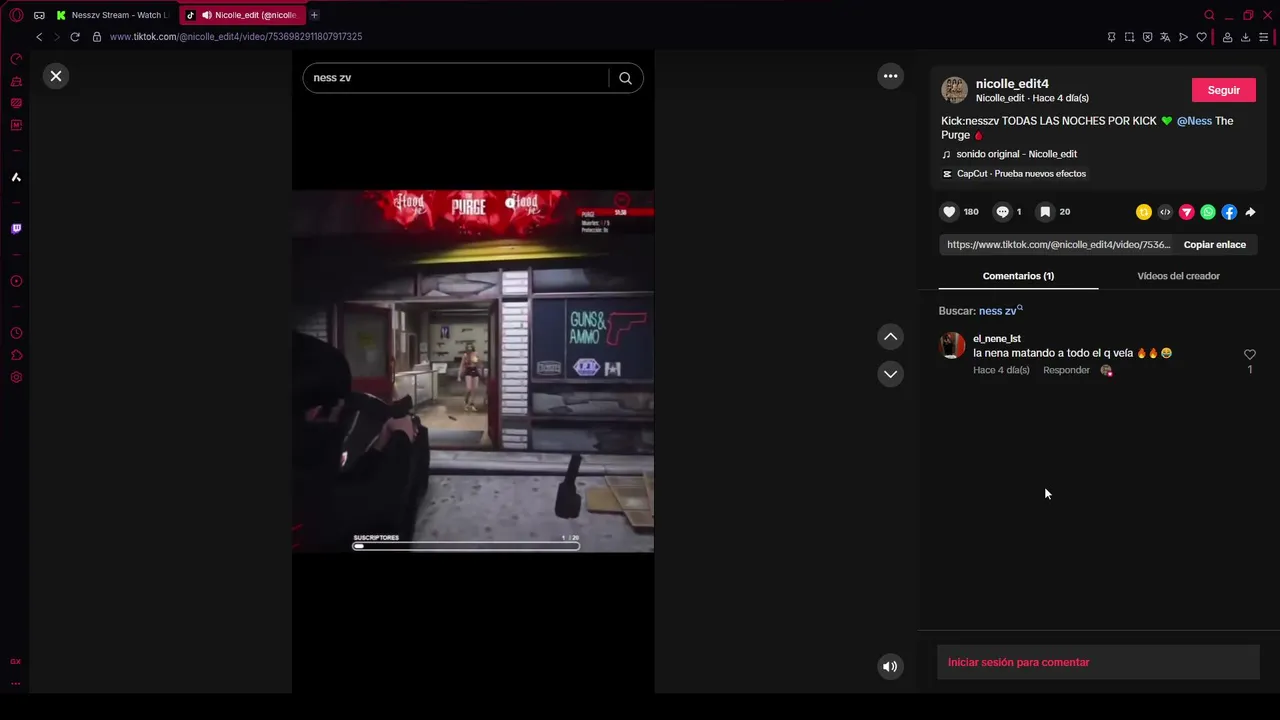Like el_nene_lst's comment
Viewport: 1280px width, 720px height.
click(x=1249, y=355)
